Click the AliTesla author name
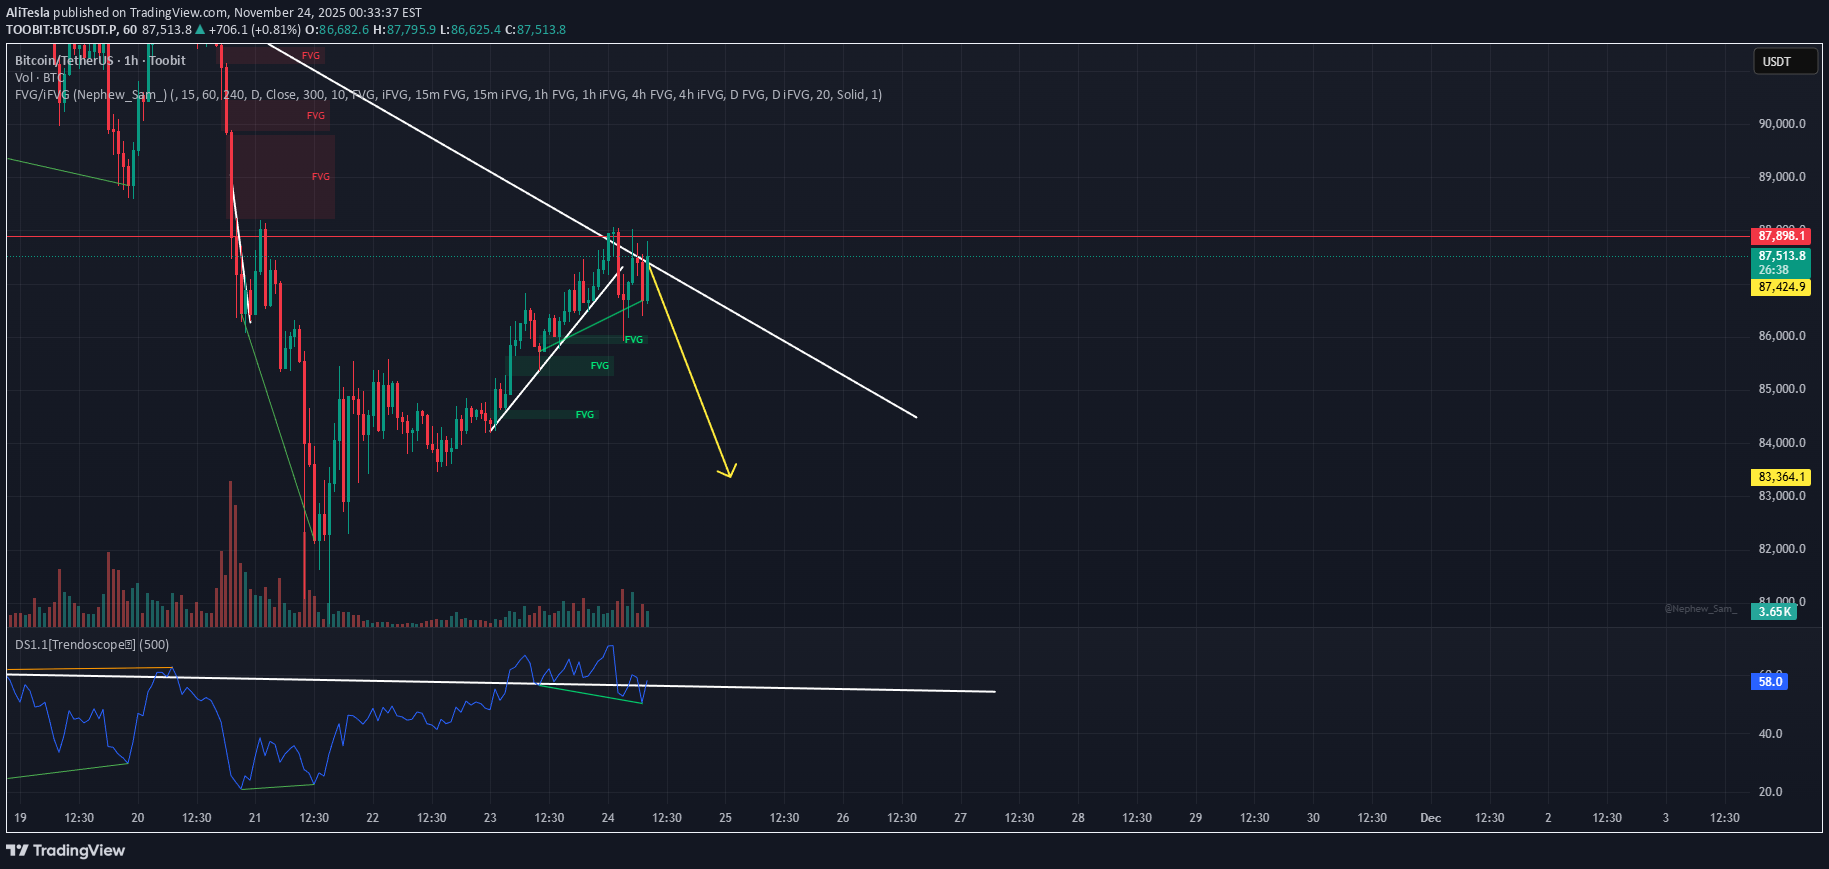Viewport: 1829px width, 869px height. 28,13
